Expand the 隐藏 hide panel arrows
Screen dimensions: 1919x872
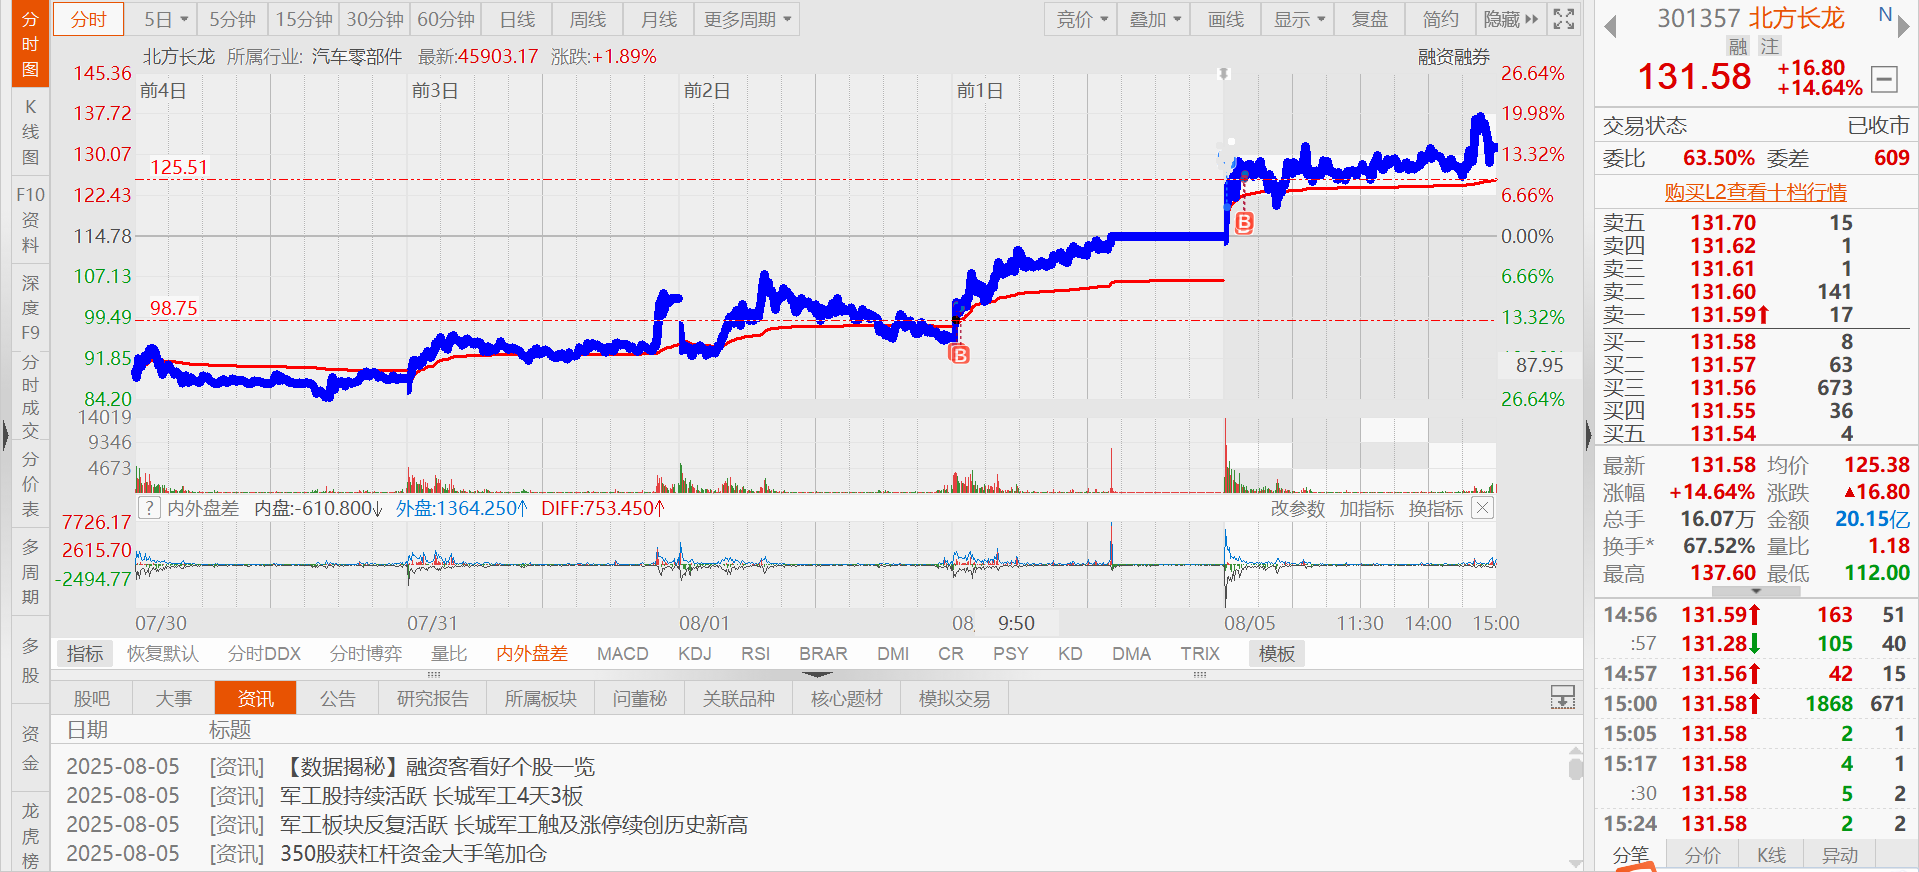point(1510,19)
